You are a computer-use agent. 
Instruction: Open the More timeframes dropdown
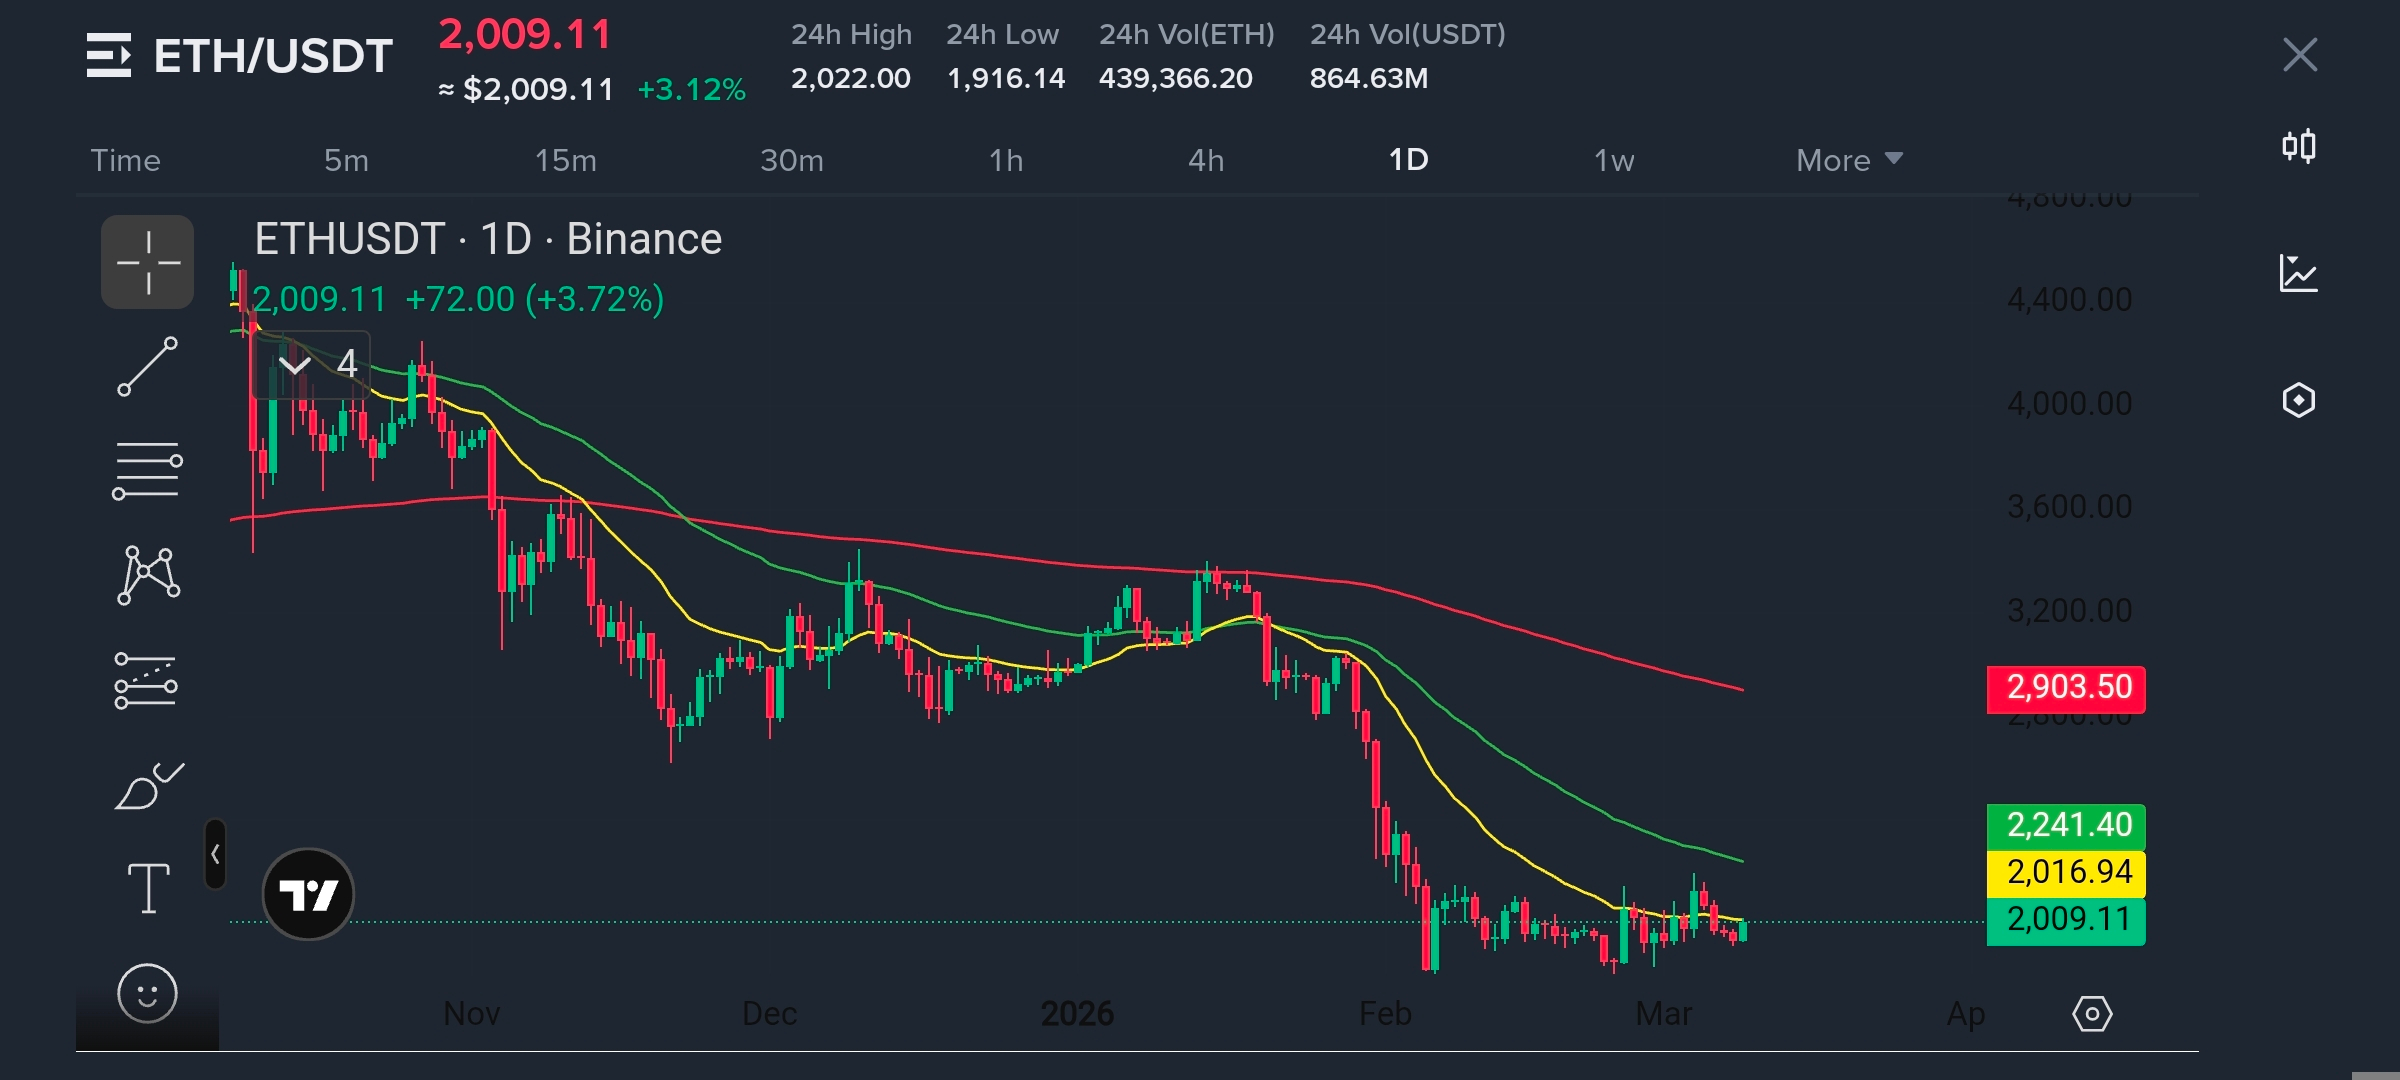1848,160
